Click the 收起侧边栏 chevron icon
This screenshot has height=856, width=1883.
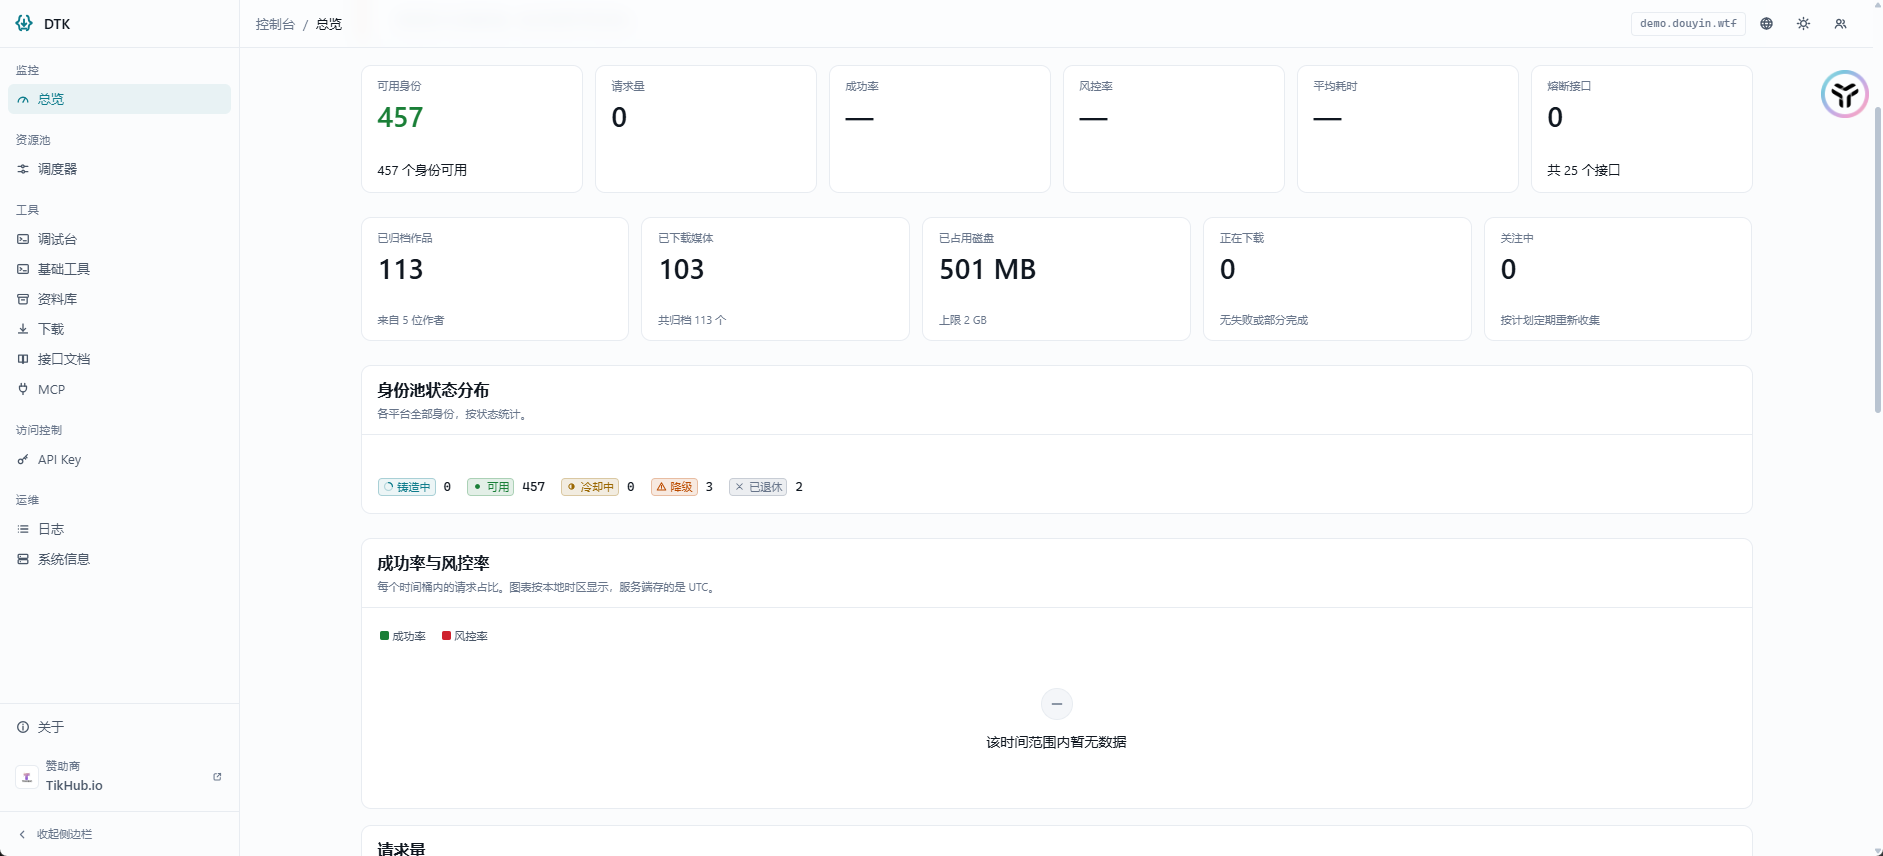pos(22,834)
